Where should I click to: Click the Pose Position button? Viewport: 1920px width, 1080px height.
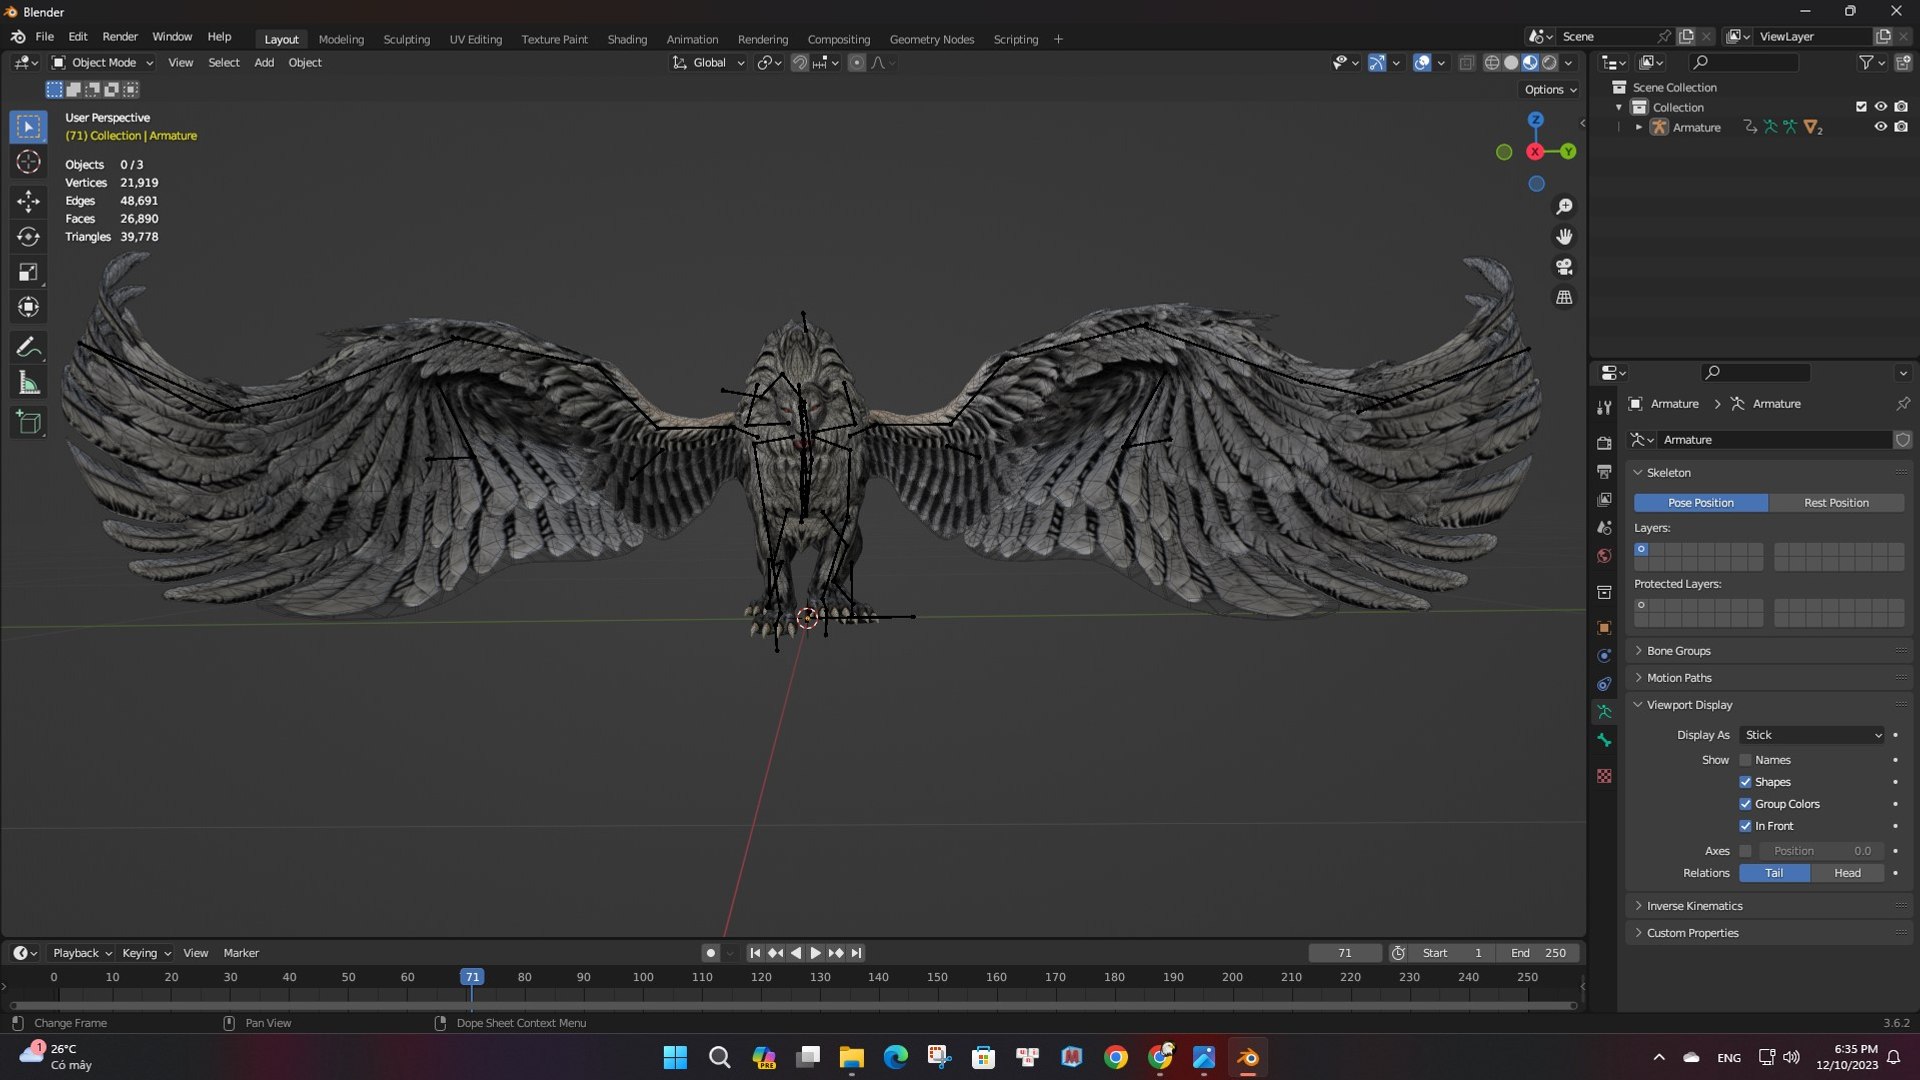pos(1701,503)
